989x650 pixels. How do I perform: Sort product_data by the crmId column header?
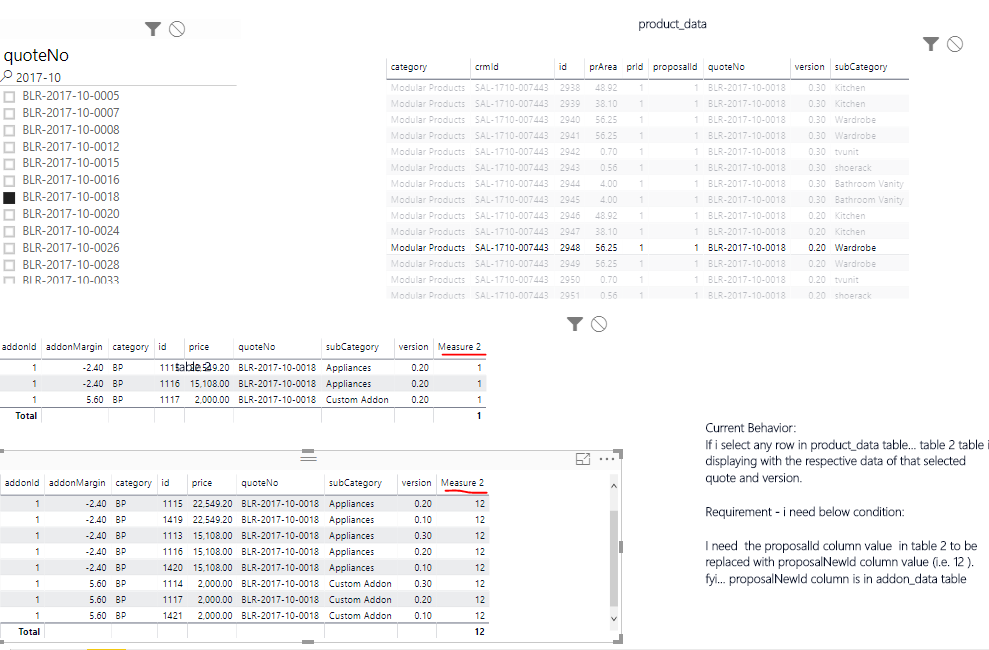point(487,67)
